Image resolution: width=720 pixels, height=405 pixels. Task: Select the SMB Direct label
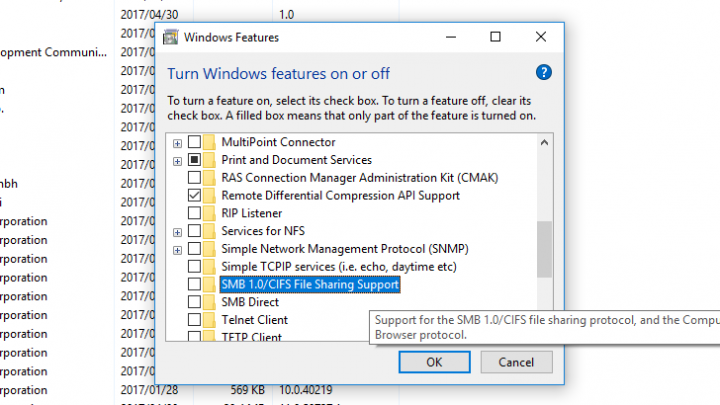point(250,302)
